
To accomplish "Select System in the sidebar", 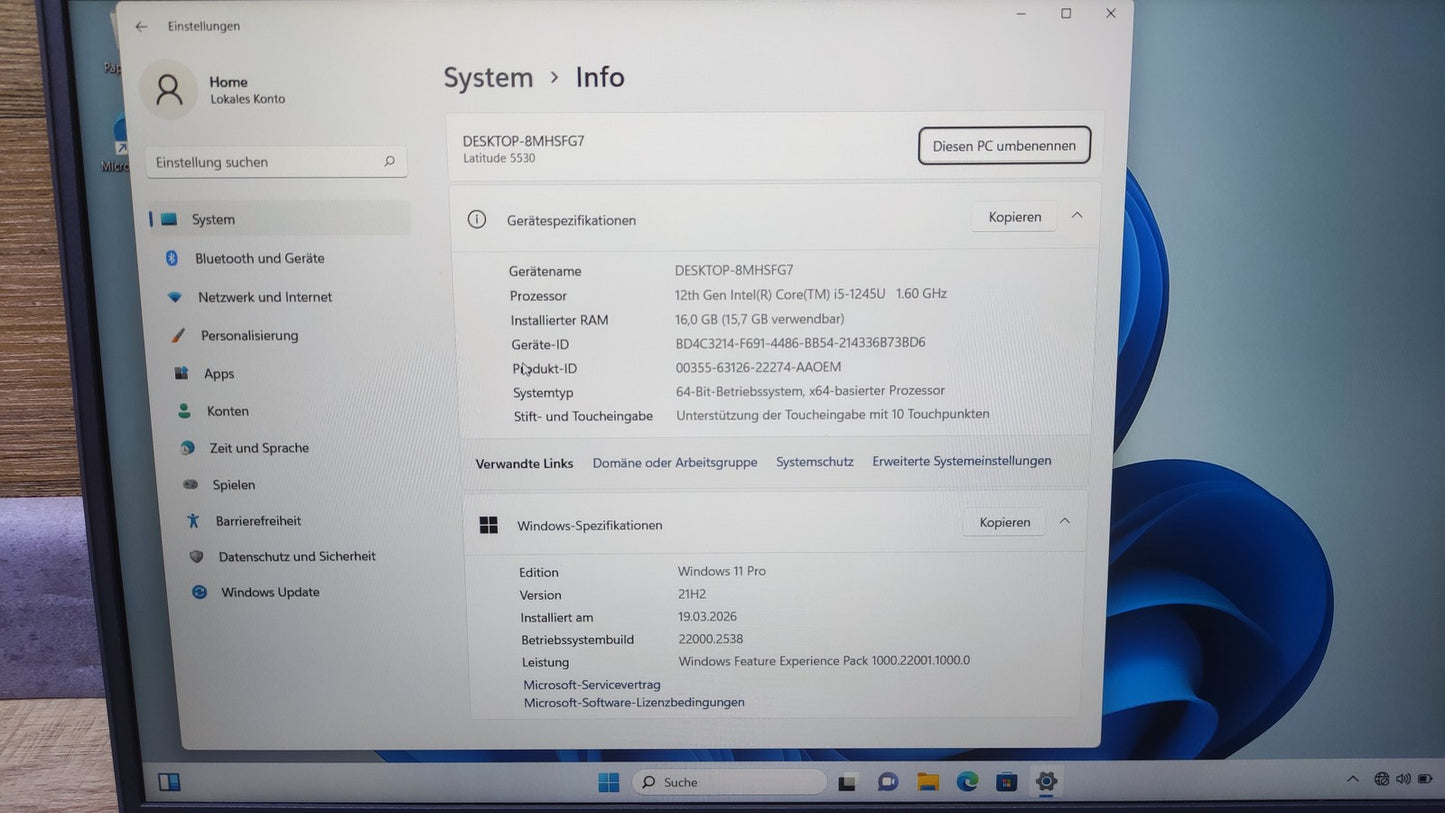I will (x=279, y=219).
